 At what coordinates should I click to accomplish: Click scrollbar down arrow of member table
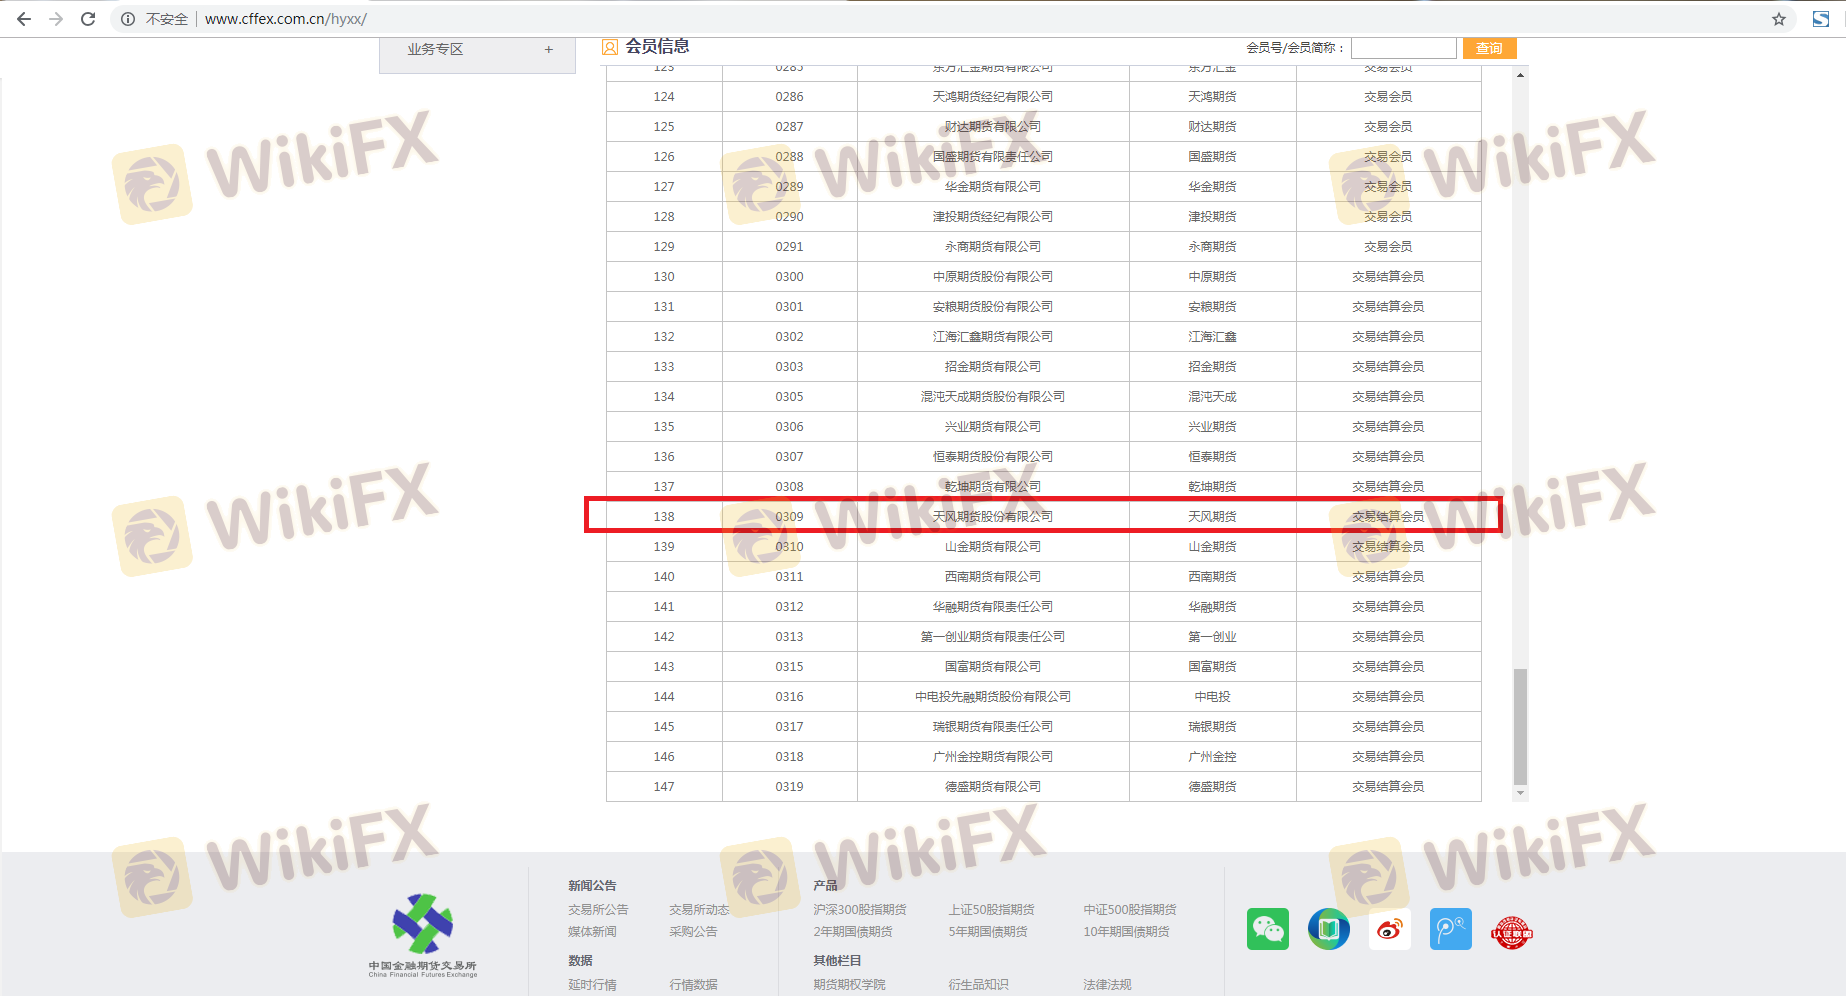tap(1520, 793)
